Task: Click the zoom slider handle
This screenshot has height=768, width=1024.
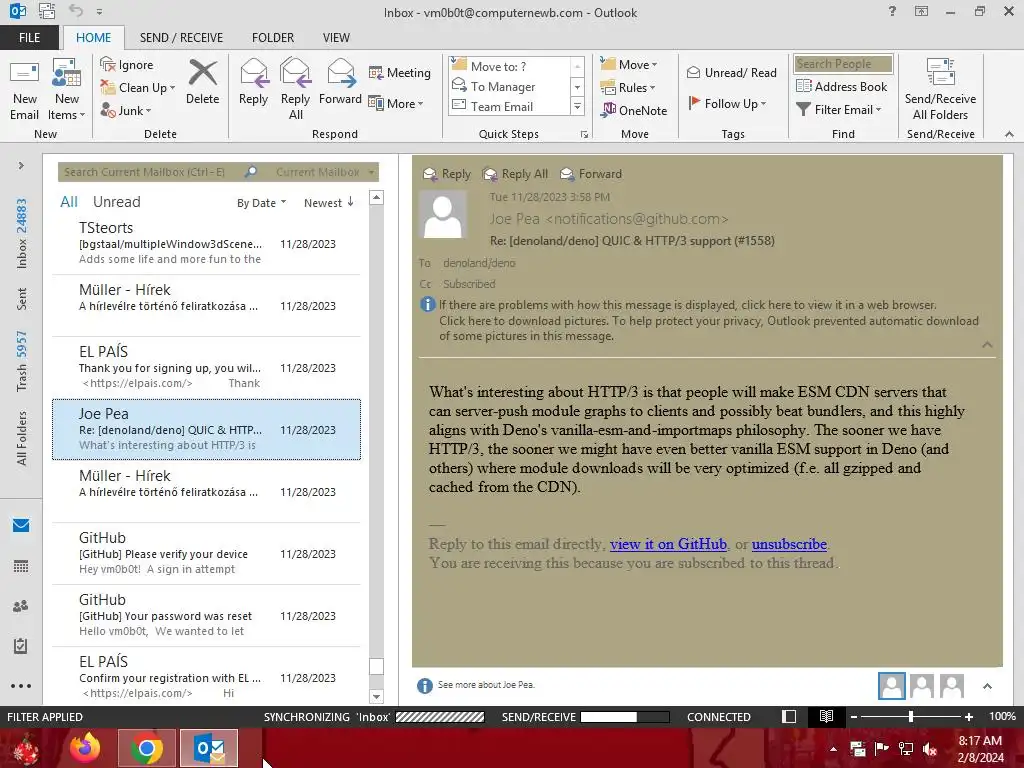Action: point(910,716)
